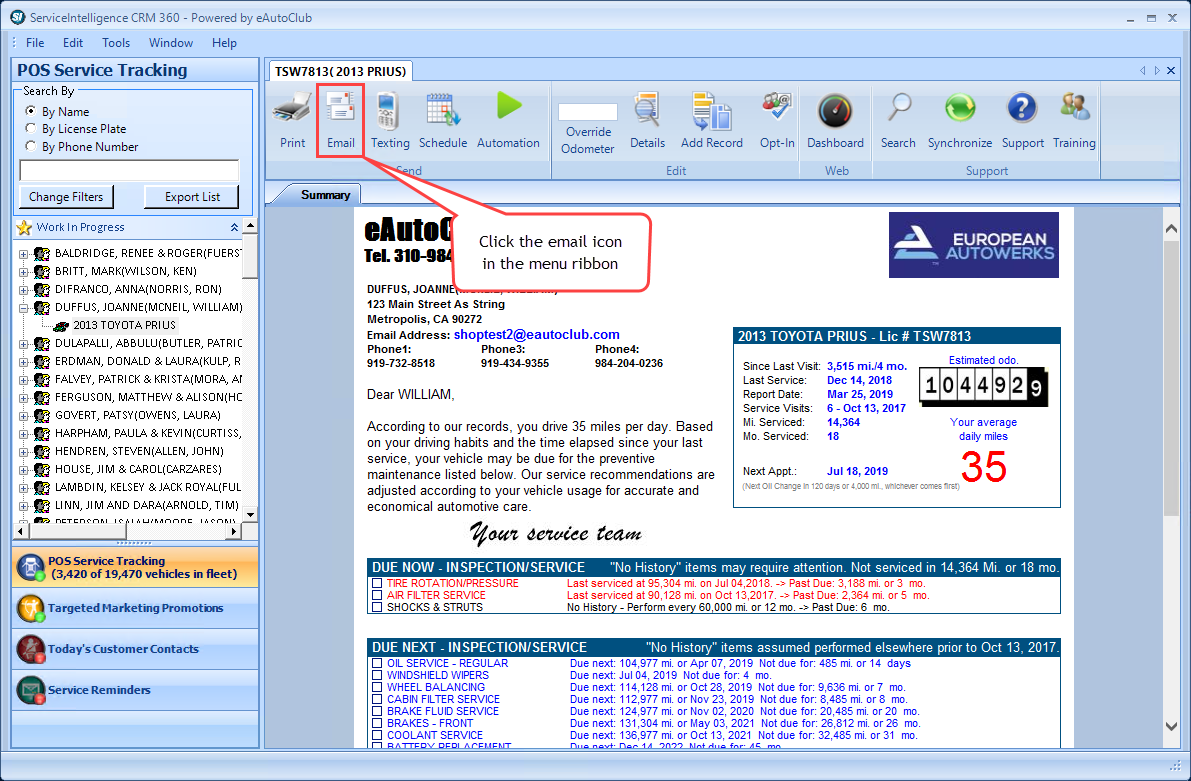Expand the DIFRANCO, ANNA tree node
The width and height of the screenshot is (1191, 781).
24,290
